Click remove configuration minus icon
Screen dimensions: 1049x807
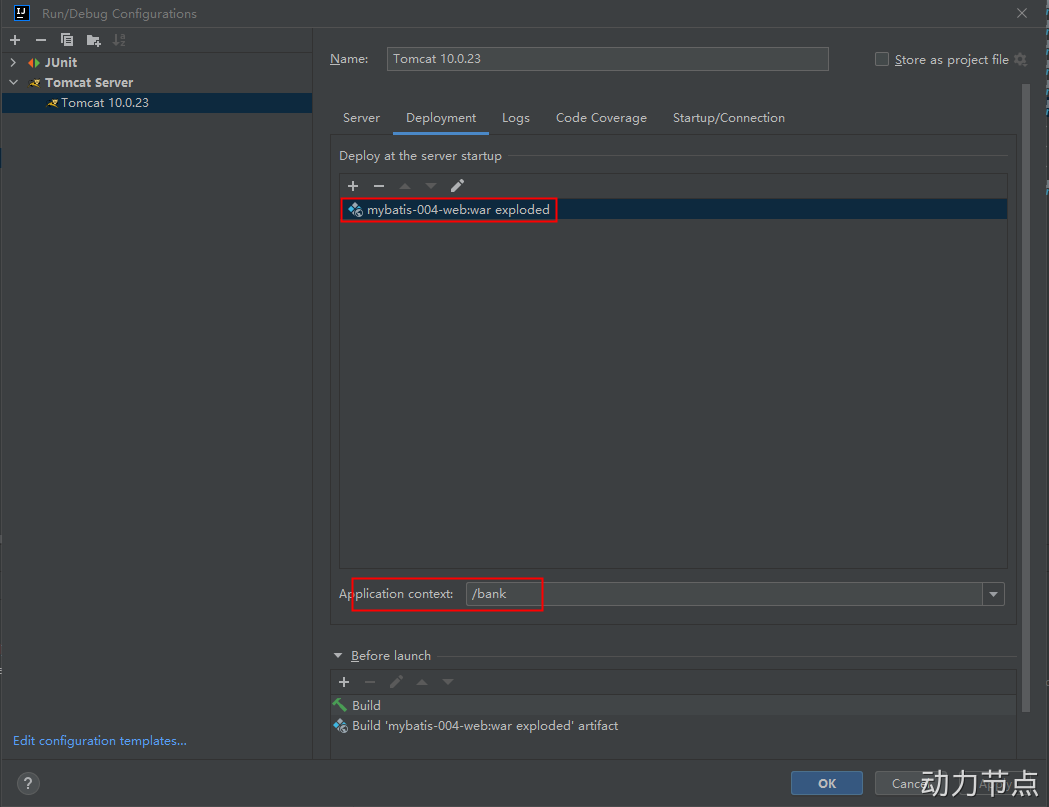click(41, 40)
